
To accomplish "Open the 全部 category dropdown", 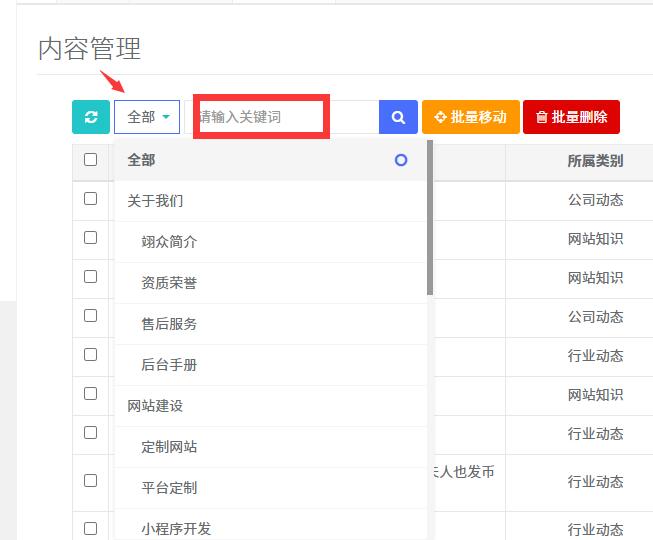I will (x=147, y=117).
